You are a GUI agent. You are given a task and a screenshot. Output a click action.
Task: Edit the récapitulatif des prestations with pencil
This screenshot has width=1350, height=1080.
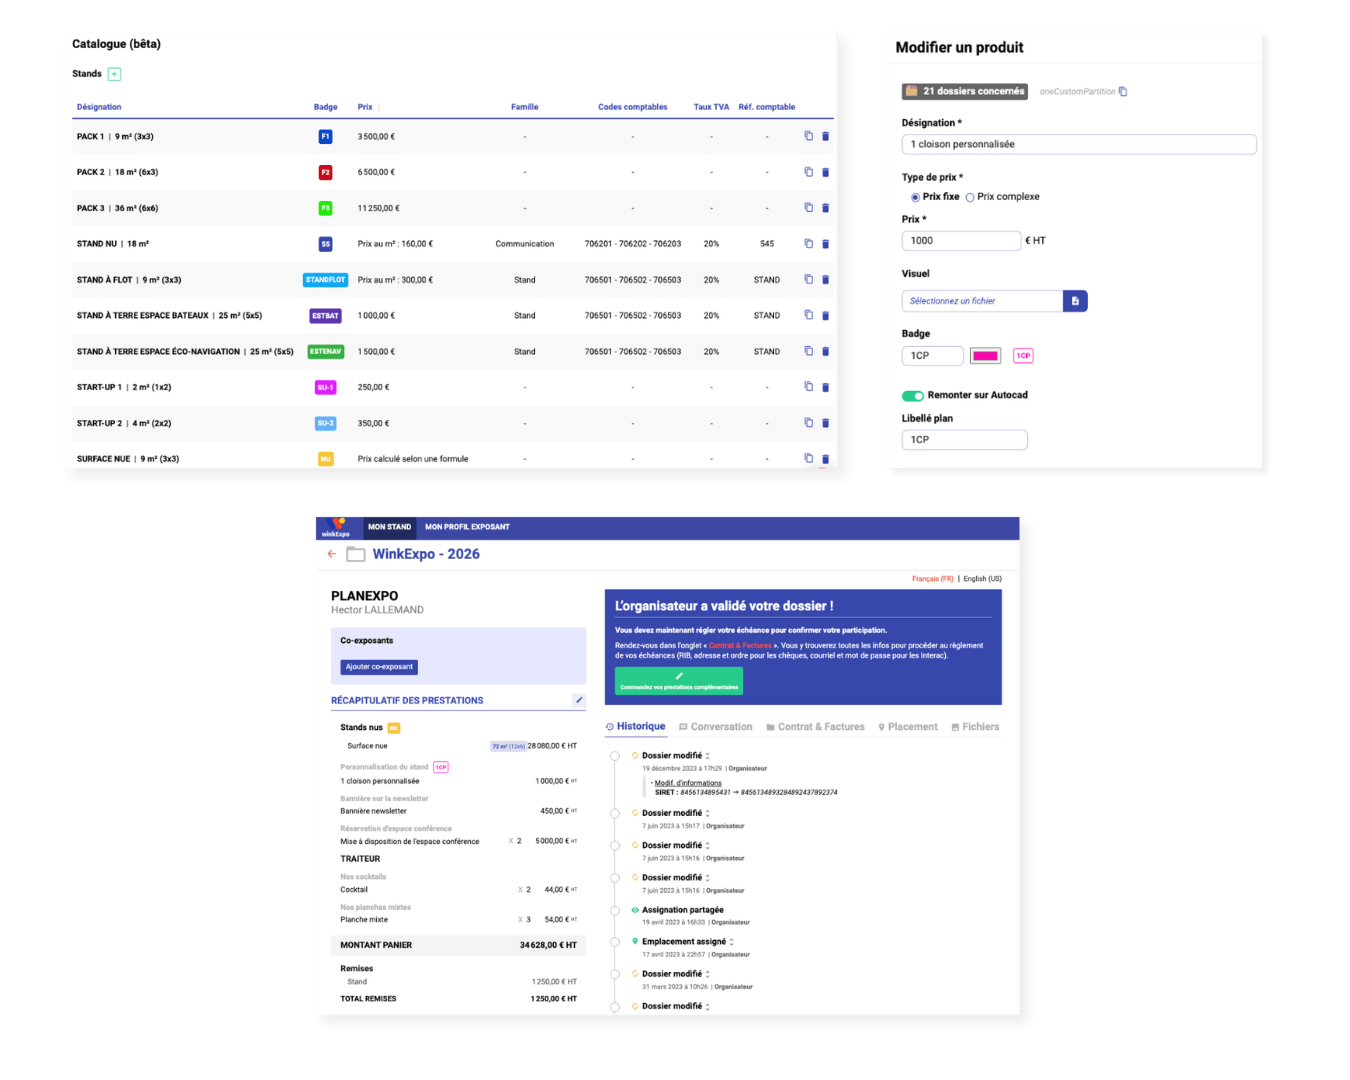(x=578, y=700)
